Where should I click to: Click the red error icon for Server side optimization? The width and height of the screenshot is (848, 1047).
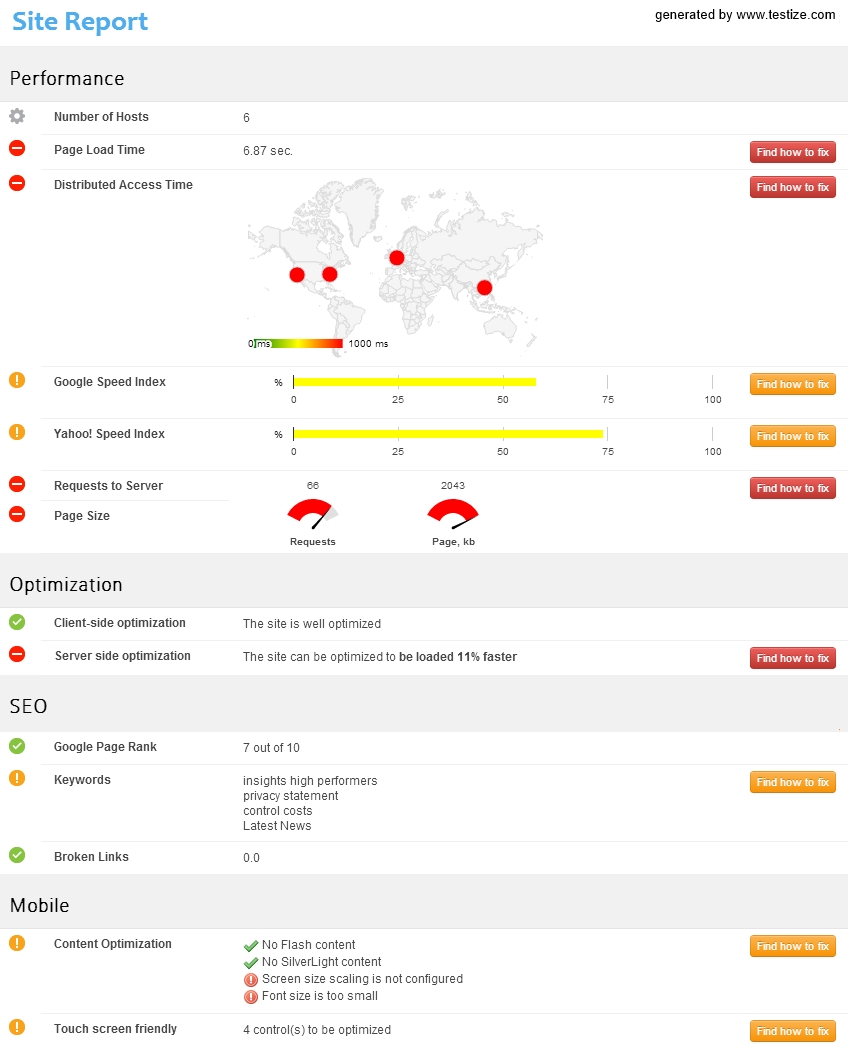click(x=17, y=654)
